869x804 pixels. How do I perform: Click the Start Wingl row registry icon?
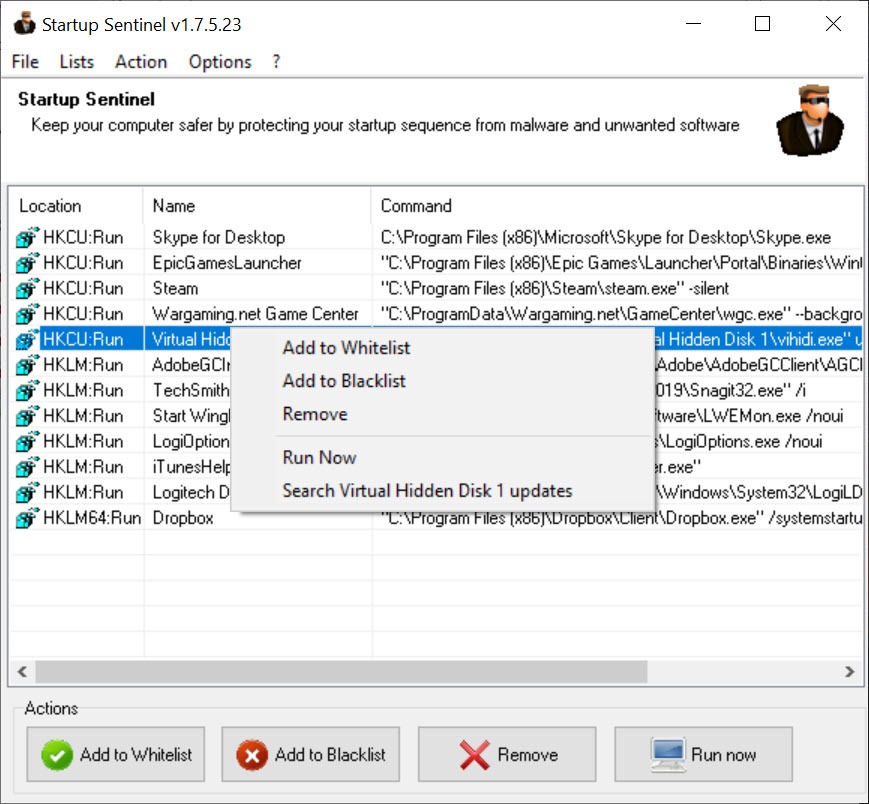pyautogui.click(x=27, y=416)
